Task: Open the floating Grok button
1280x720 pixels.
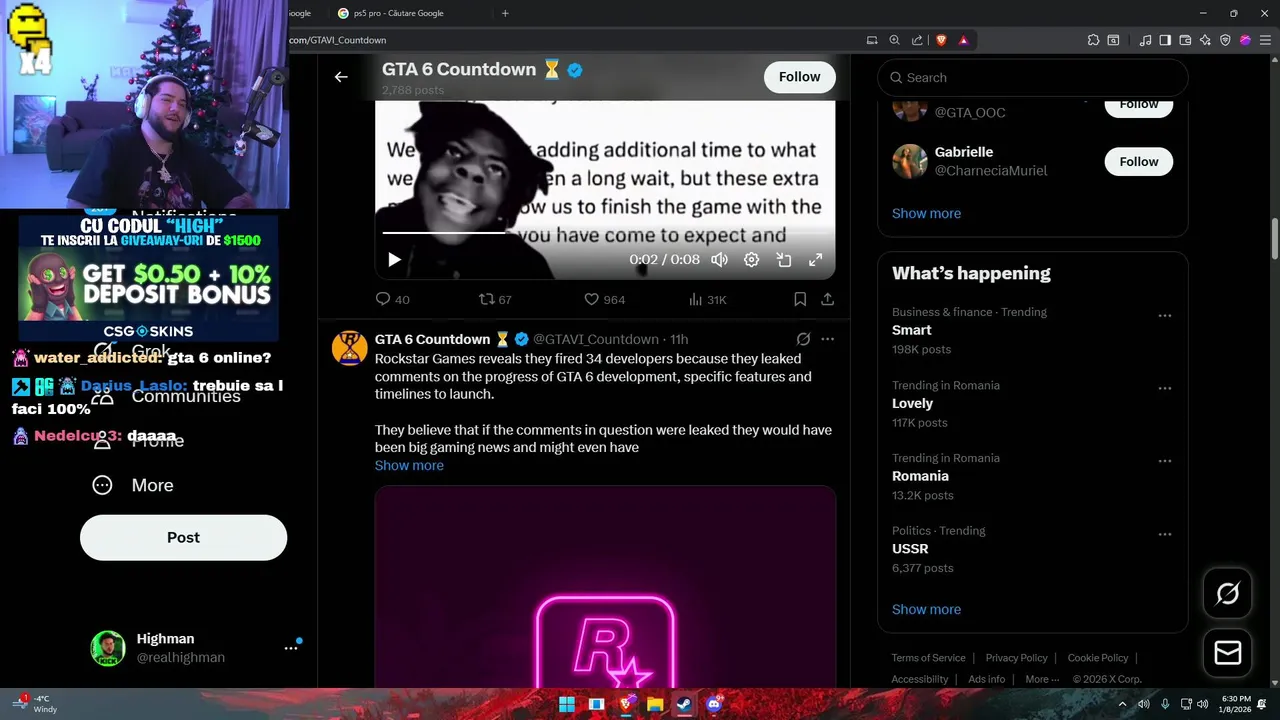Action: (1228, 594)
